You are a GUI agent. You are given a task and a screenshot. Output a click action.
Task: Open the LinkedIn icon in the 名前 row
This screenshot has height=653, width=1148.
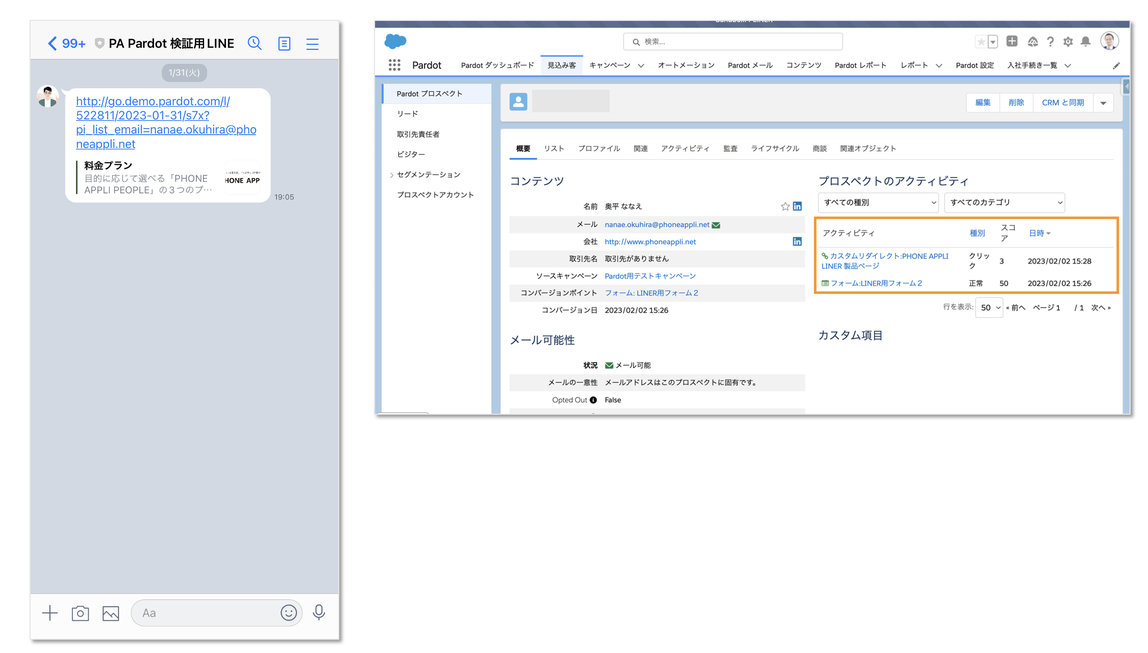tap(797, 206)
